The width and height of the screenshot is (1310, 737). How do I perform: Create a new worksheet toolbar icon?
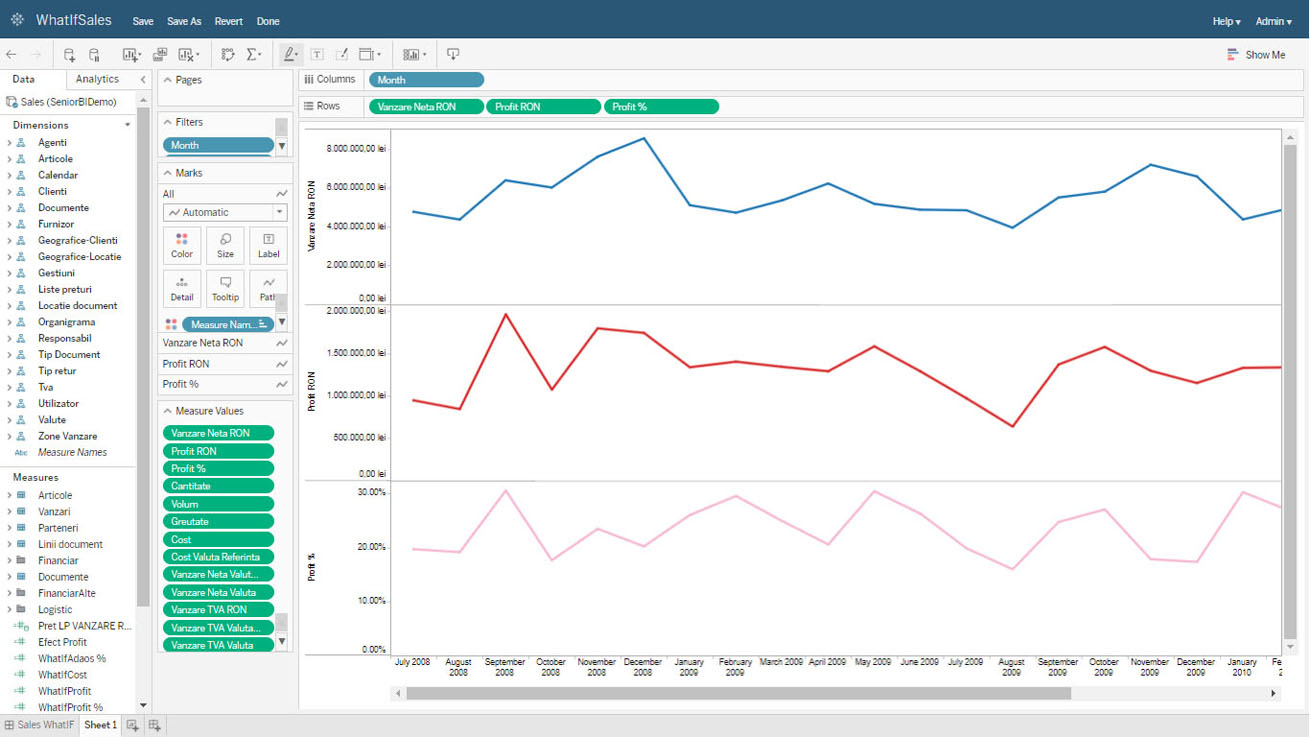coord(132,55)
